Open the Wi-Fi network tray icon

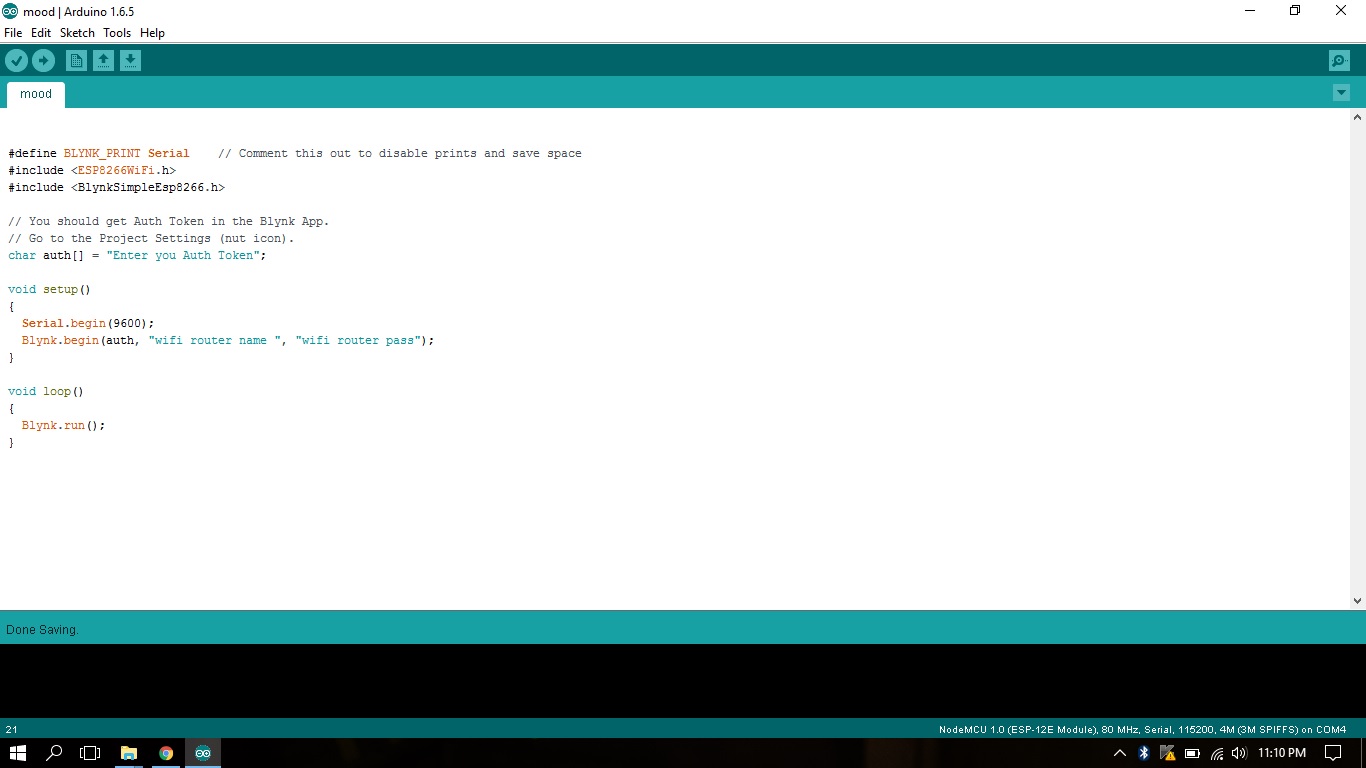pyautogui.click(x=1217, y=753)
